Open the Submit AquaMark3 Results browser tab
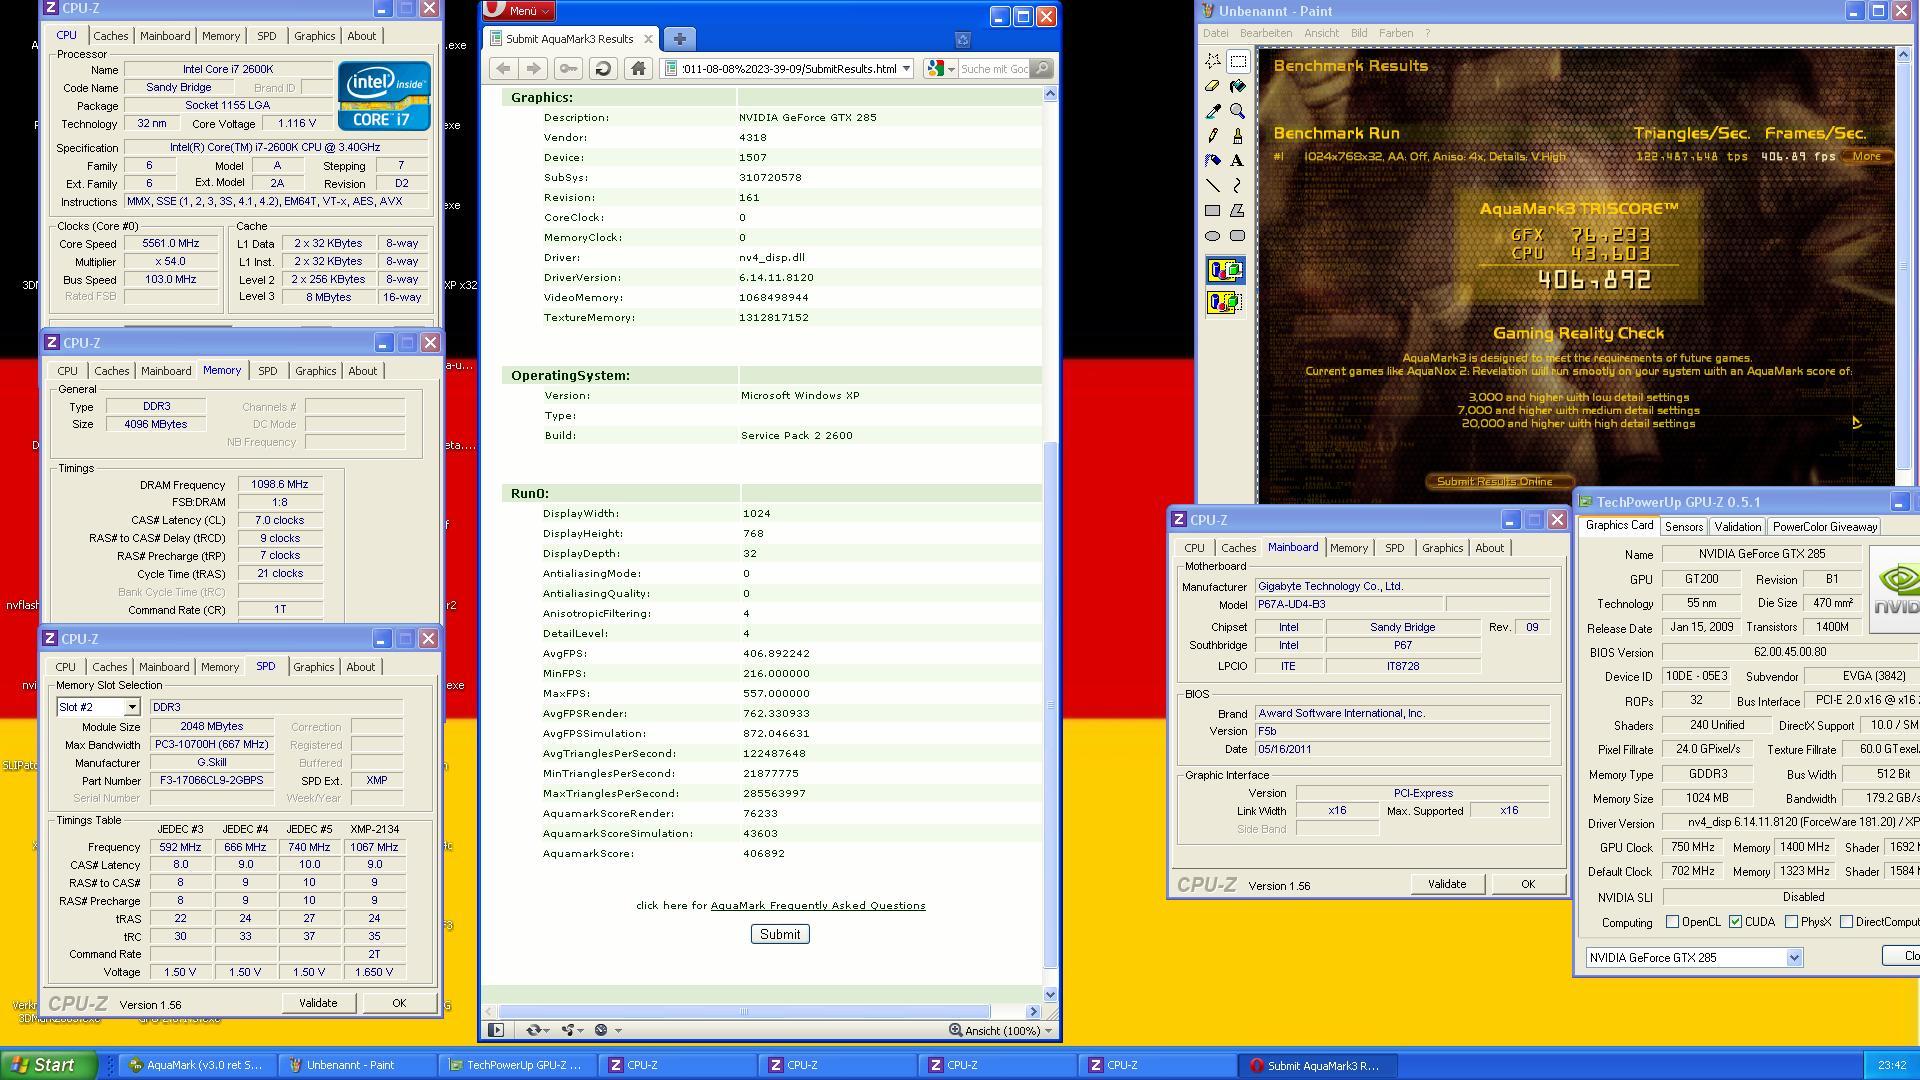Image resolution: width=1920 pixels, height=1080 pixels. click(x=569, y=39)
